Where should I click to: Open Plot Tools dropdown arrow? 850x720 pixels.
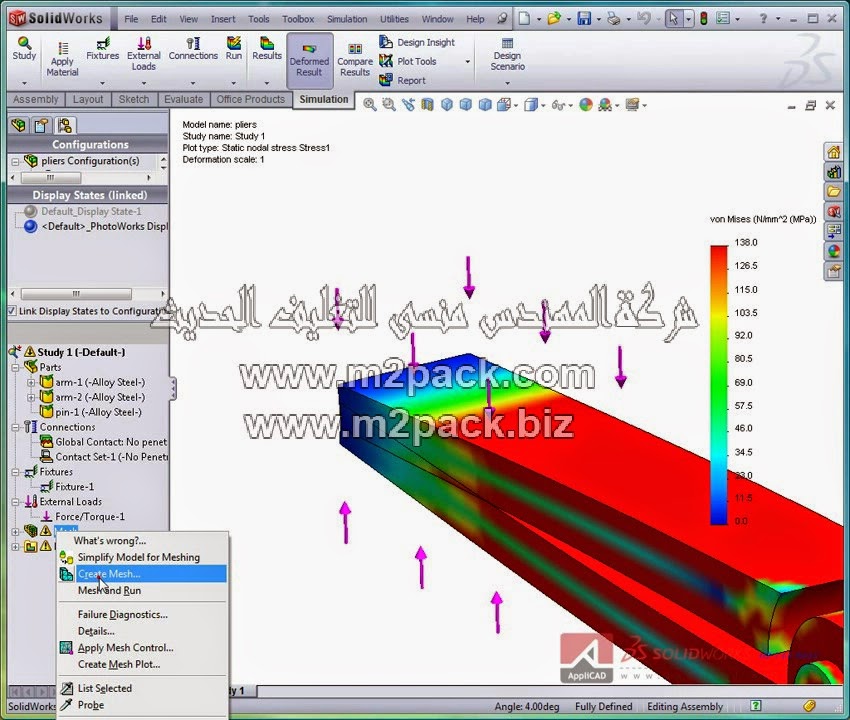click(467, 62)
